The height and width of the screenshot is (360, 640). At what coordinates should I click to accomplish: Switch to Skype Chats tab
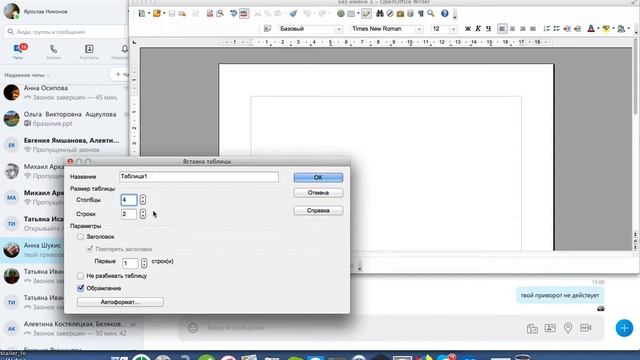(x=18, y=52)
